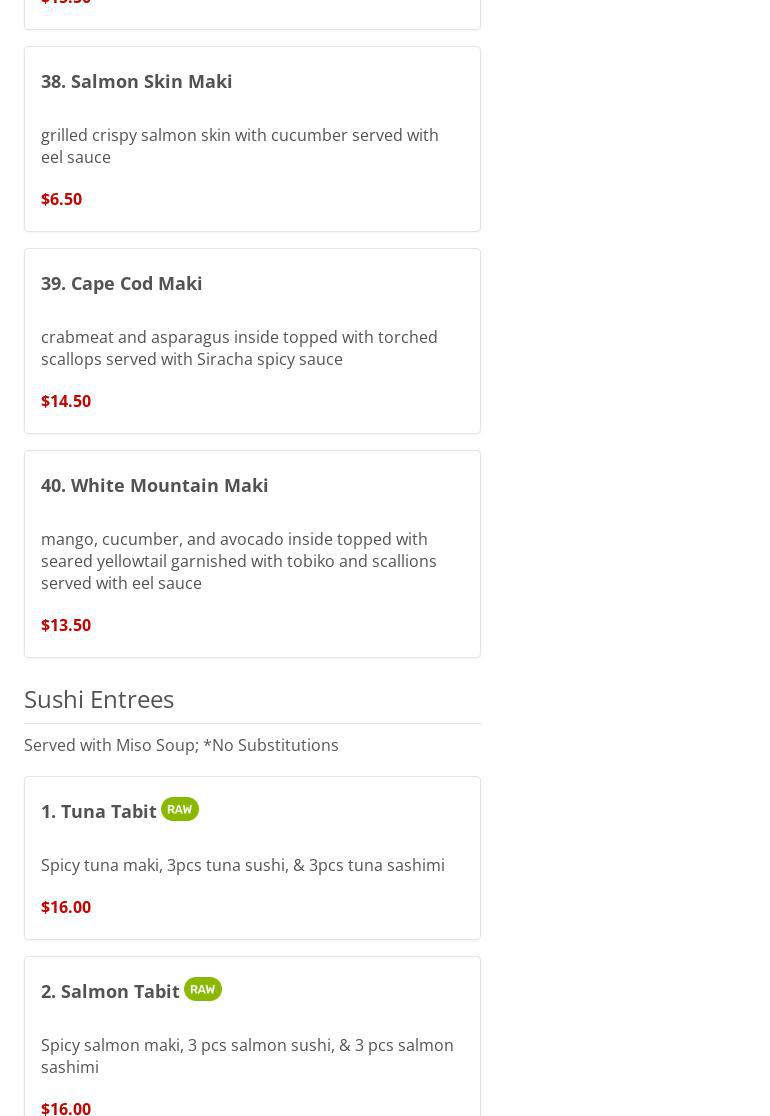
Task: Click the White Mountain Maki description
Action: pos(239,561)
